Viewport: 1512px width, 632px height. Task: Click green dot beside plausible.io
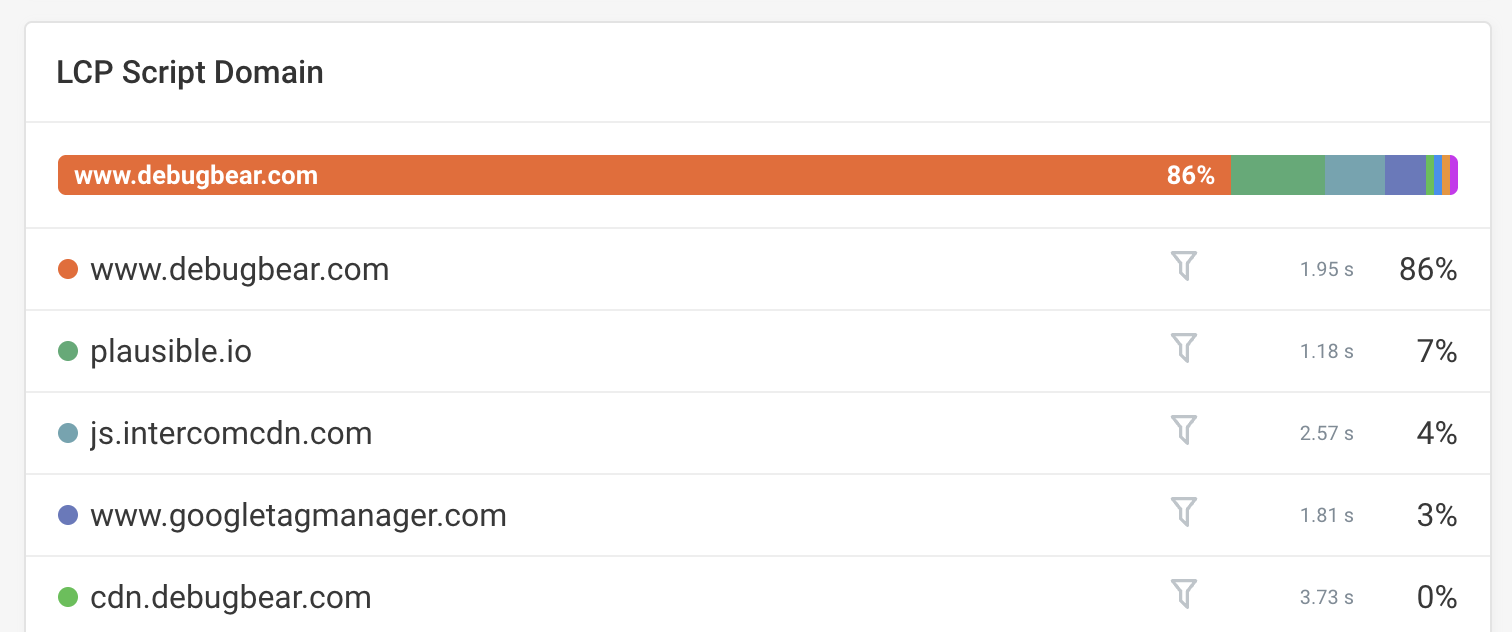(68, 351)
